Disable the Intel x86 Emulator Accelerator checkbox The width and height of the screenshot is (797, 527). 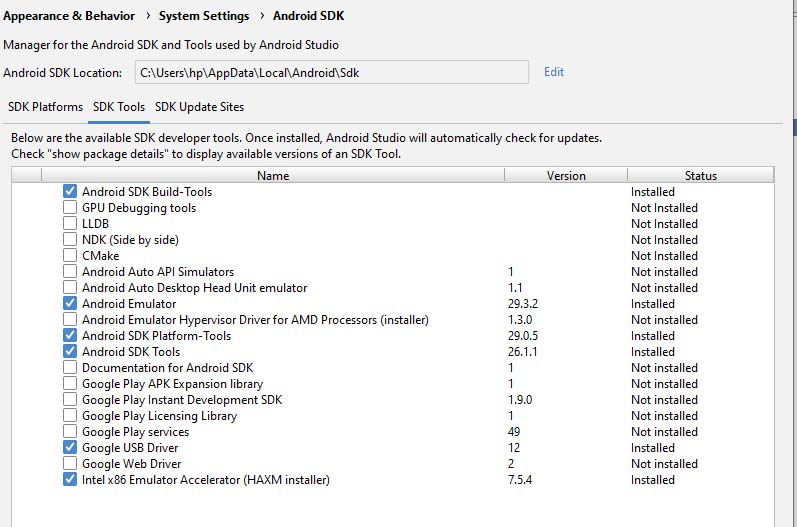[70, 480]
